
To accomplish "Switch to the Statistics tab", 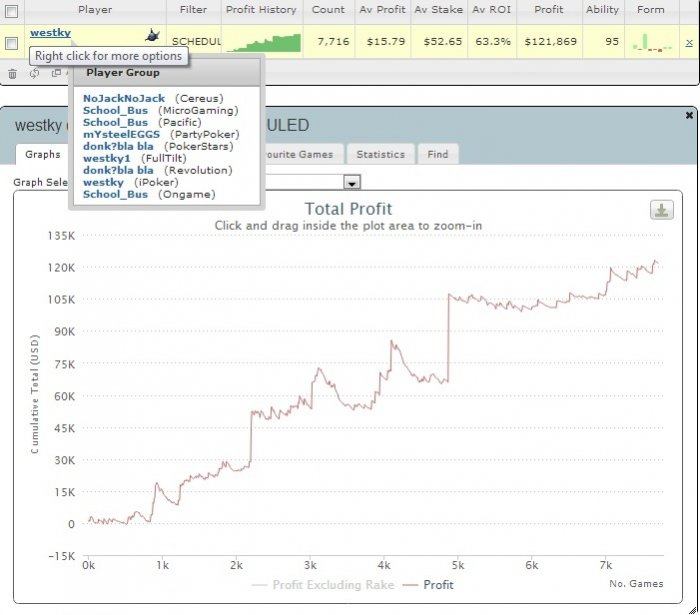I will coord(380,154).
